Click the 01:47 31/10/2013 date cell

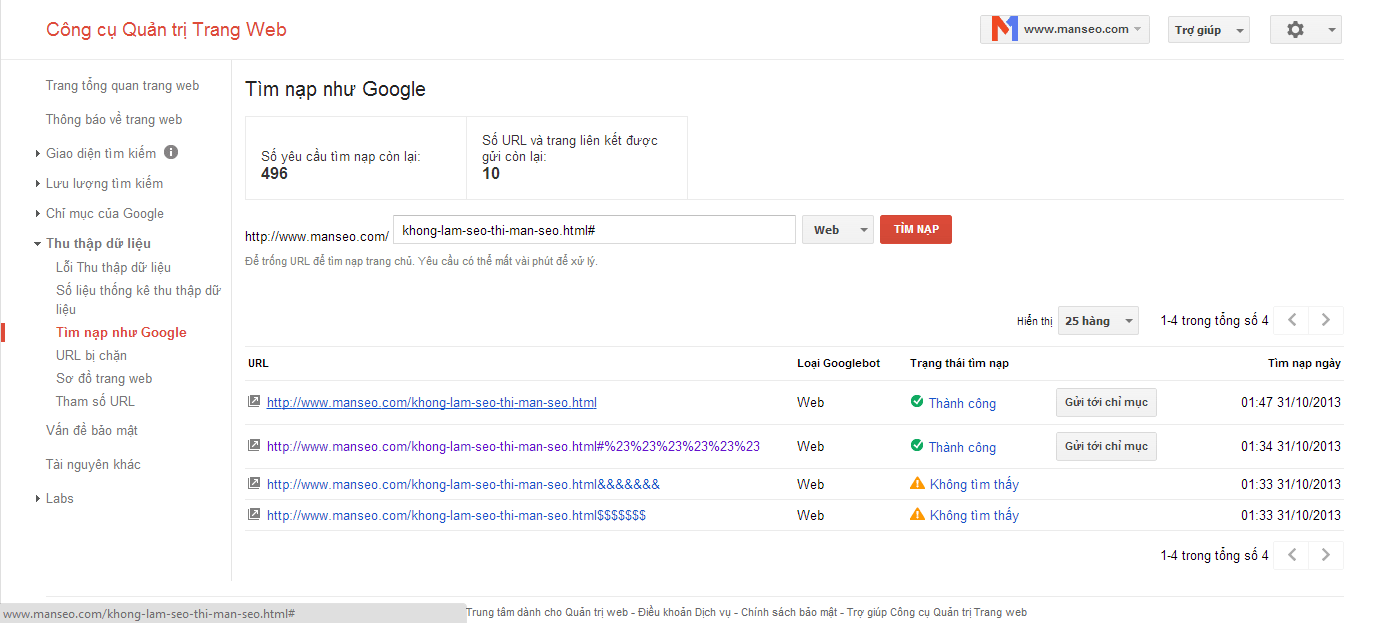pyautogui.click(x=1291, y=402)
